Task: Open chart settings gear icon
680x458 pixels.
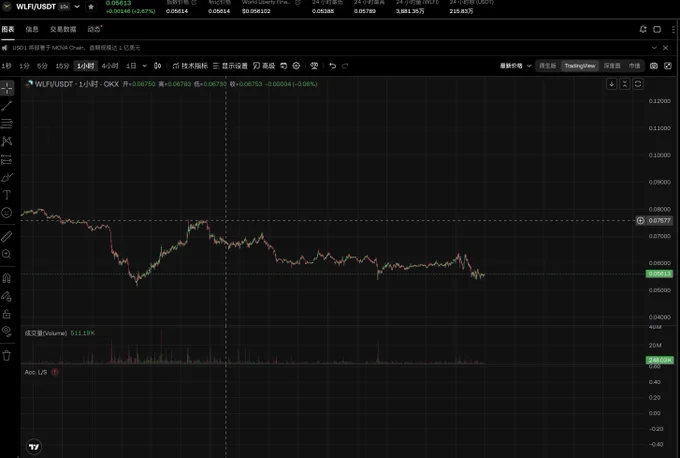Action: click(296, 66)
